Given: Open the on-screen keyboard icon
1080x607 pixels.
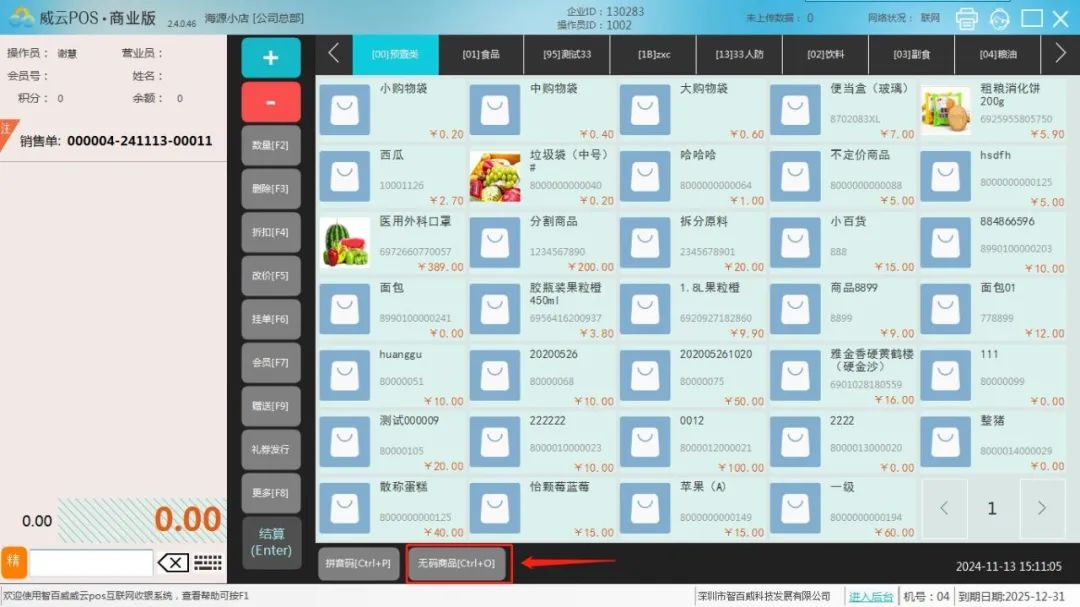Looking at the screenshot, I should coord(207,563).
